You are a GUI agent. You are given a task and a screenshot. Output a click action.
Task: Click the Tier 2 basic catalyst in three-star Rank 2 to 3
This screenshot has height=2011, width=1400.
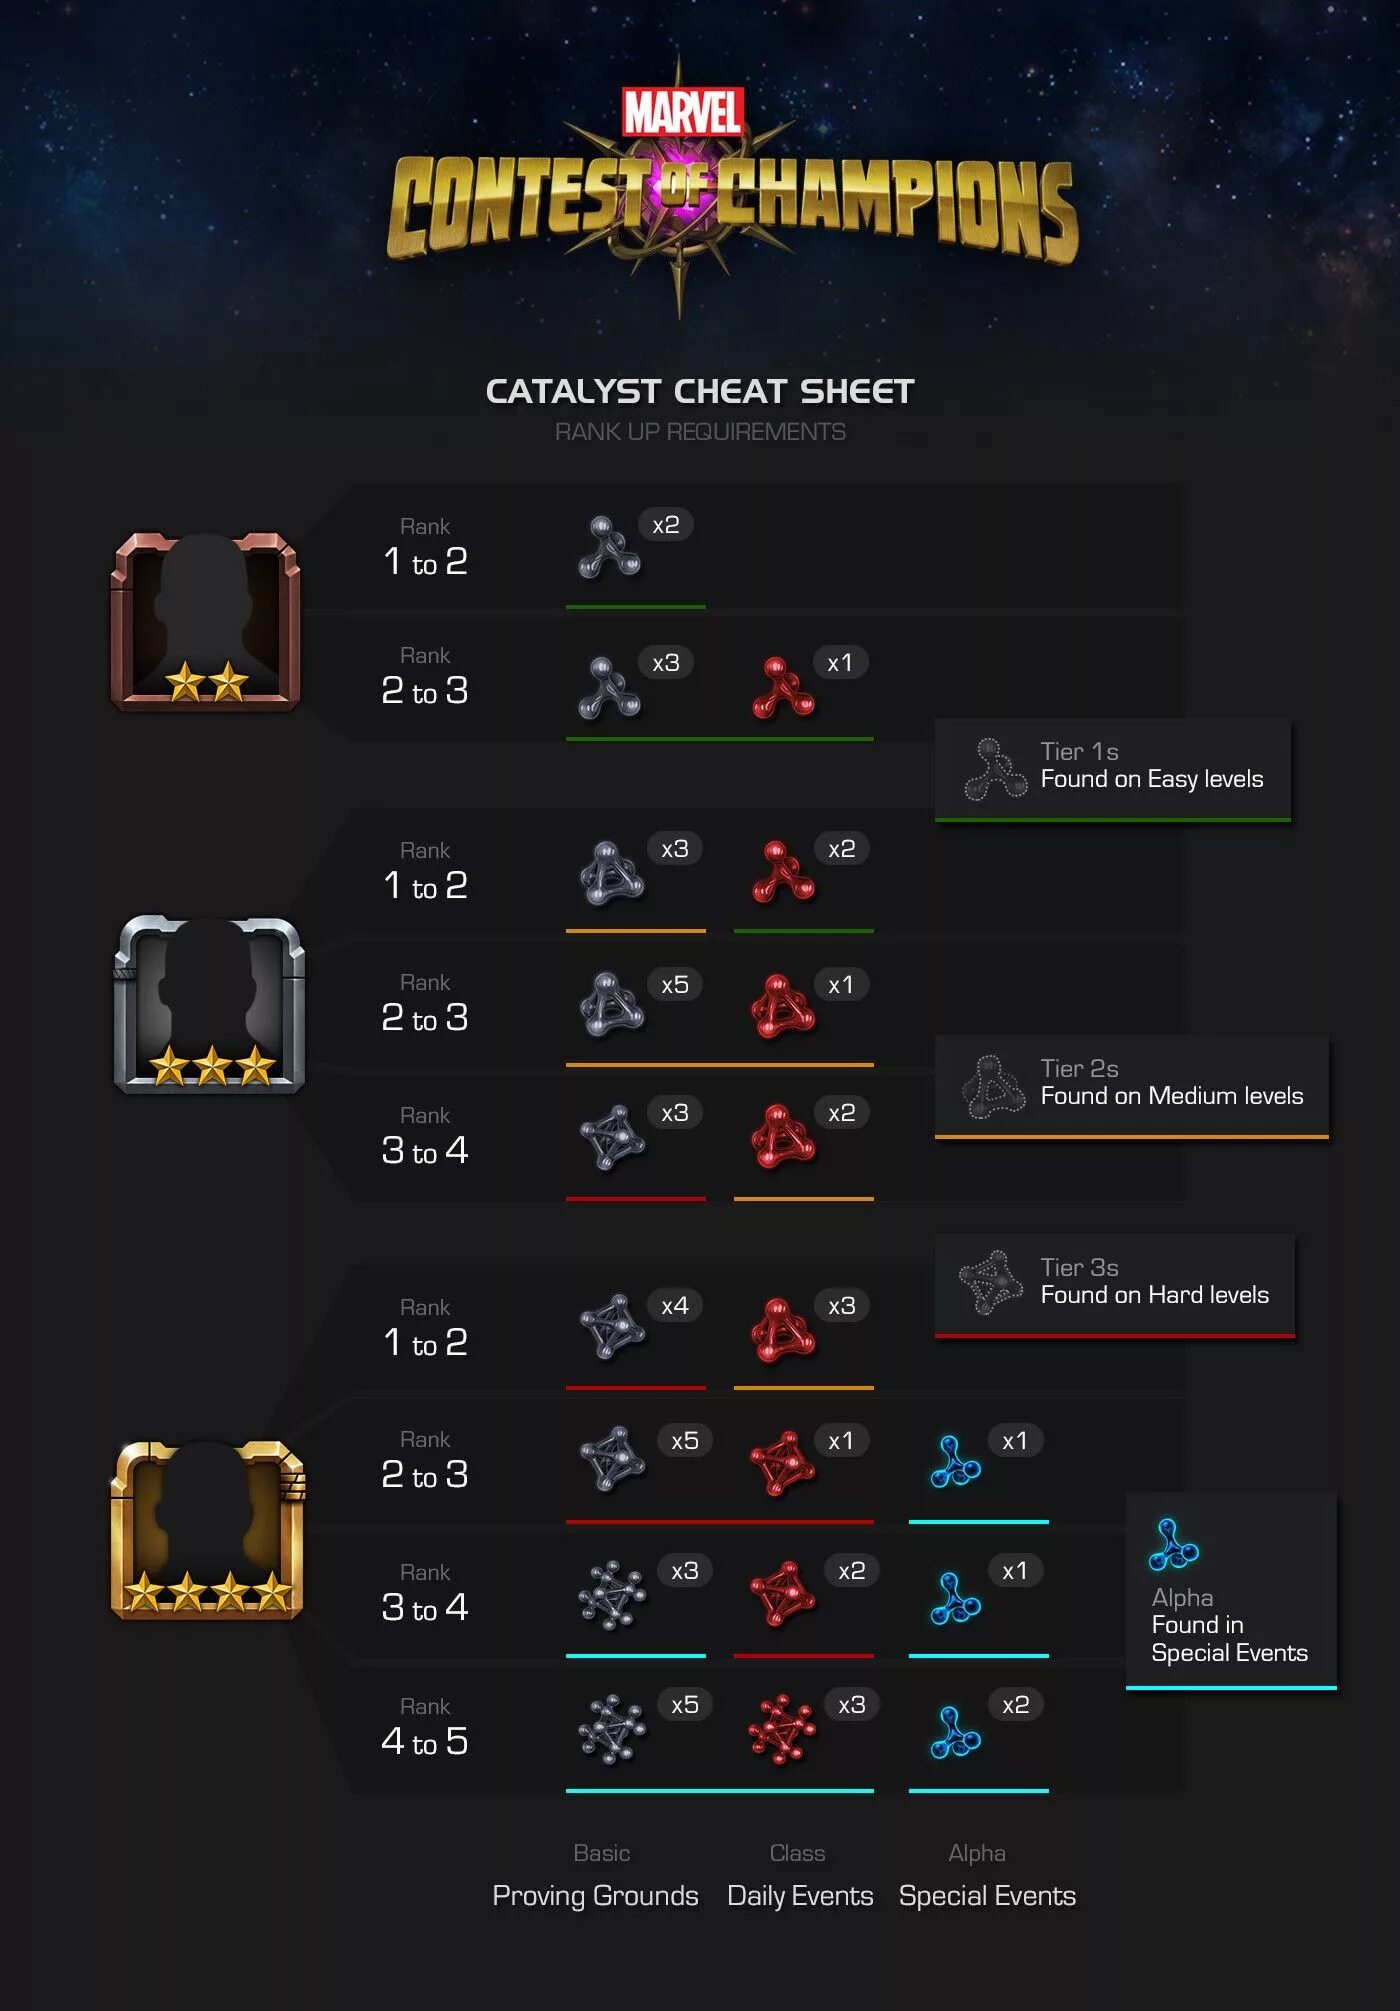[612, 1004]
